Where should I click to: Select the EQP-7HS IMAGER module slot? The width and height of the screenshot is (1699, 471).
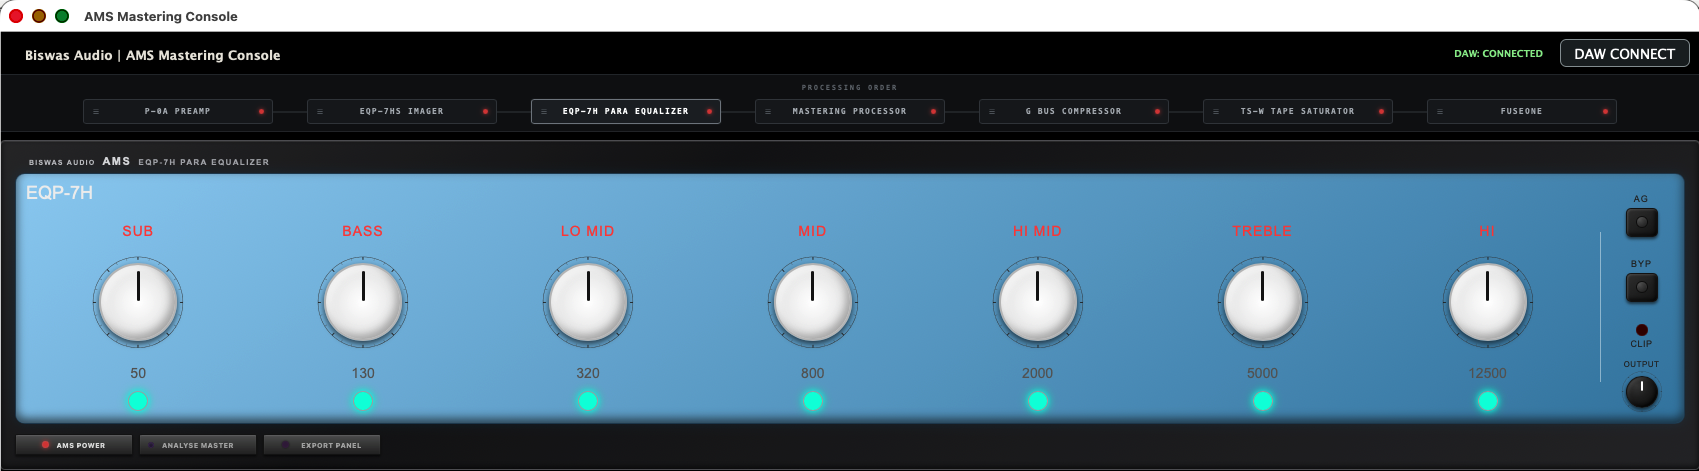click(402, 111)
